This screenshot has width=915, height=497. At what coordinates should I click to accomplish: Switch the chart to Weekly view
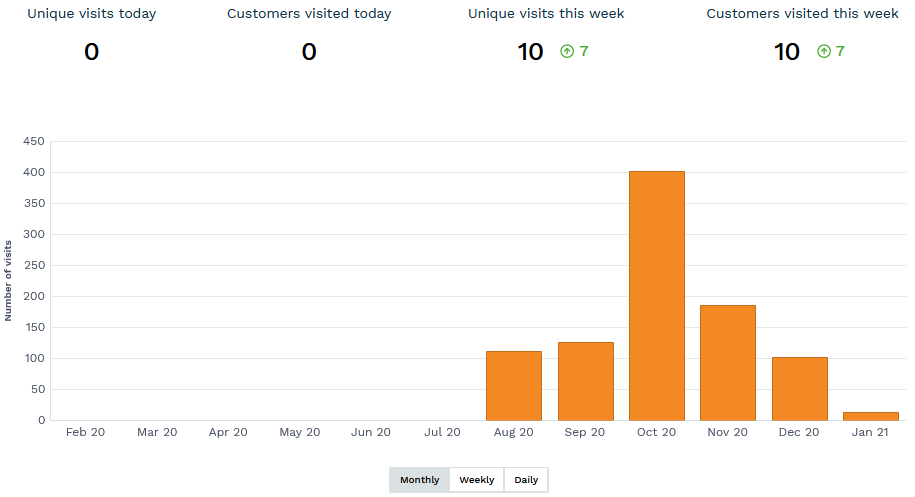pos(477,480)
